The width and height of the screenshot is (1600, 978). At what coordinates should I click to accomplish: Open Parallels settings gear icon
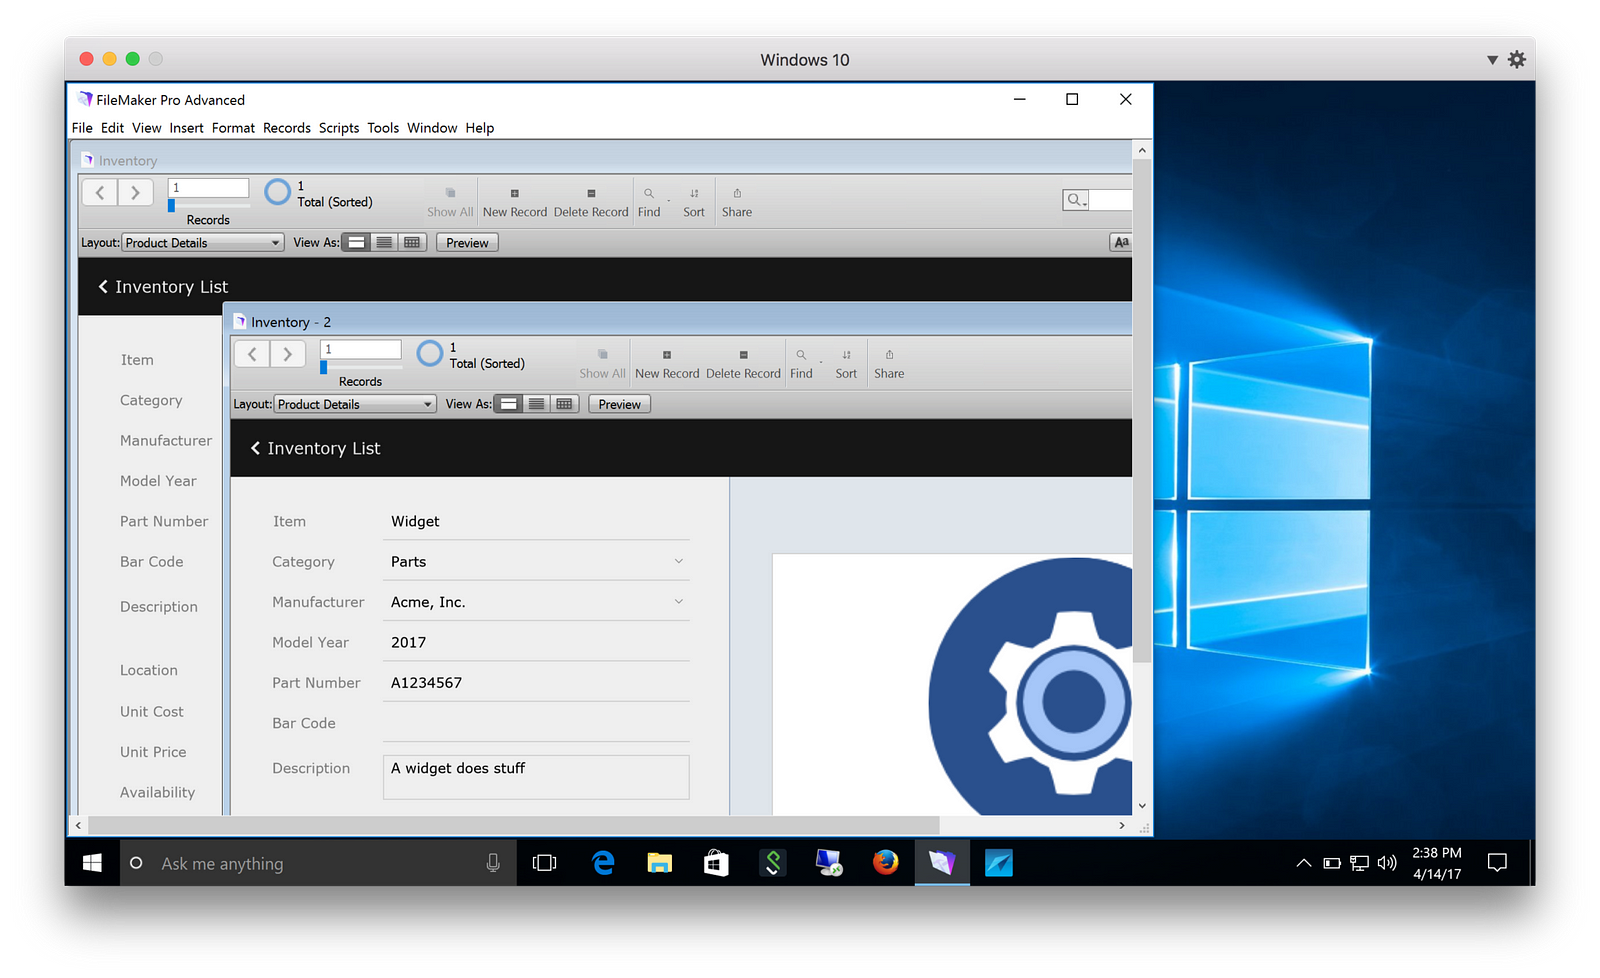(x=1517, y=60)
